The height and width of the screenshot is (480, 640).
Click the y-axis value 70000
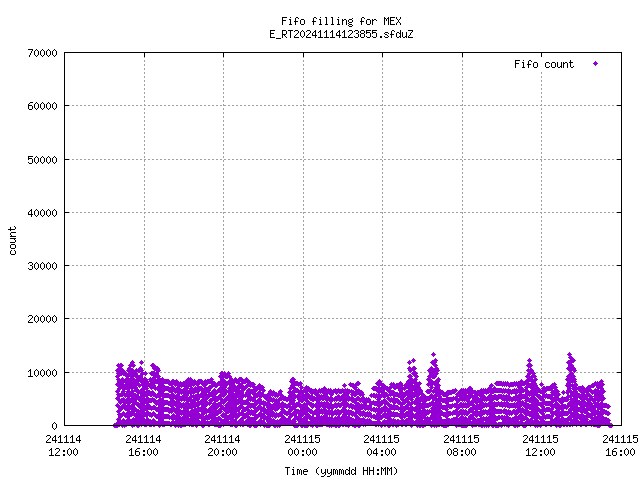42,53
